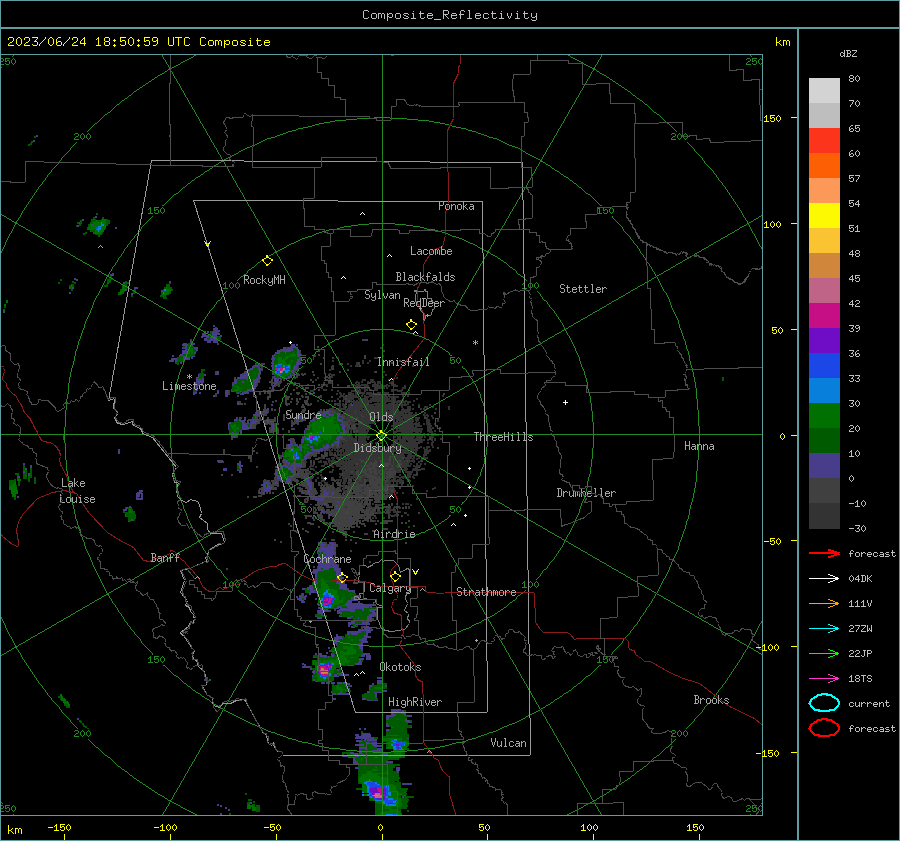Click the Cochrane city label
The image size is (900, 841).
coord(327,559)
